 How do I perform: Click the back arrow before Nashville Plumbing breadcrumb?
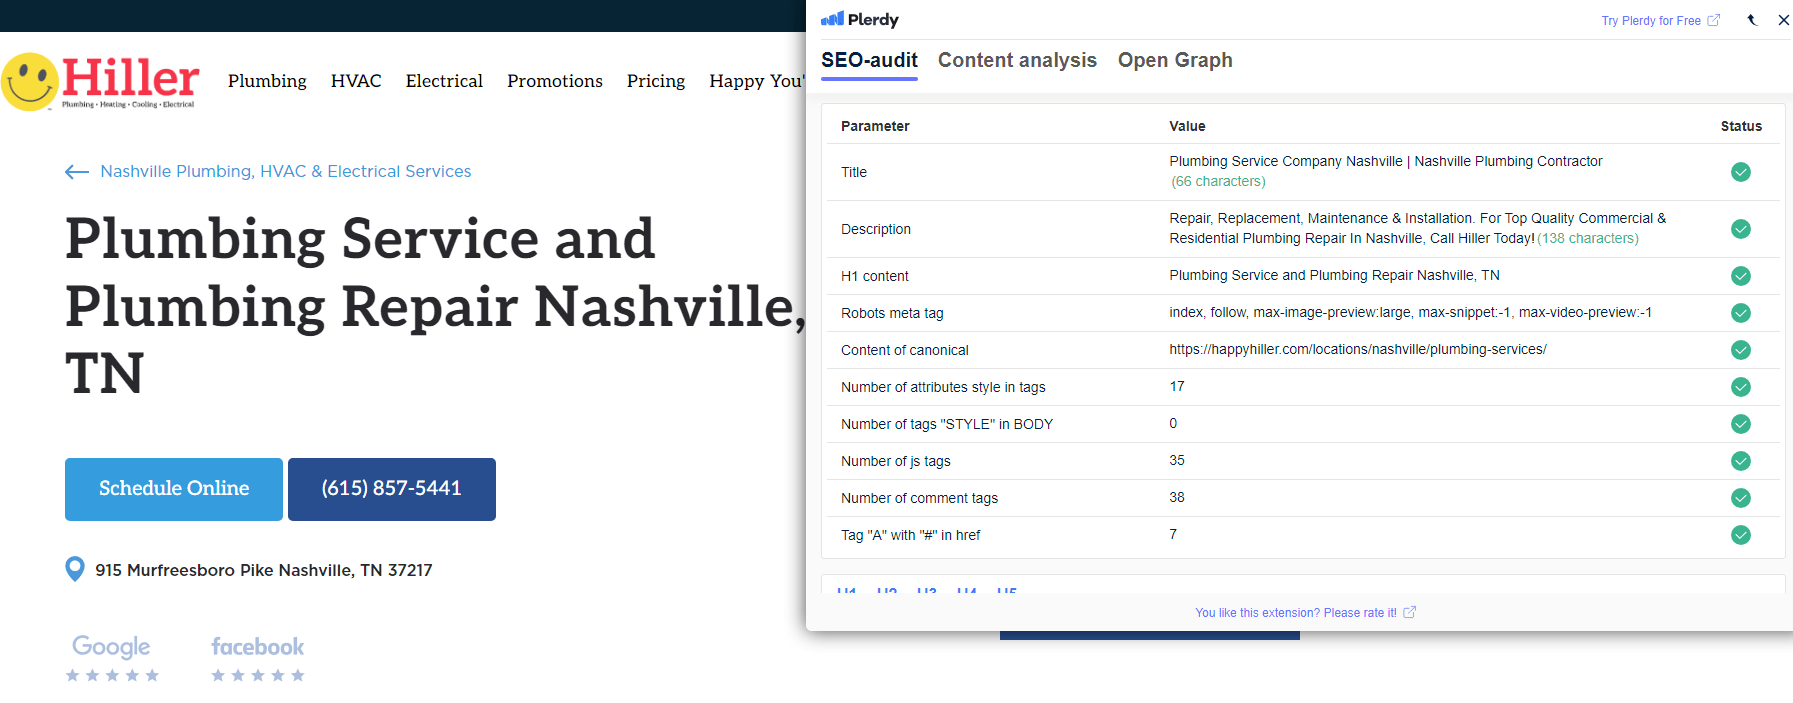tap(77, 172)
